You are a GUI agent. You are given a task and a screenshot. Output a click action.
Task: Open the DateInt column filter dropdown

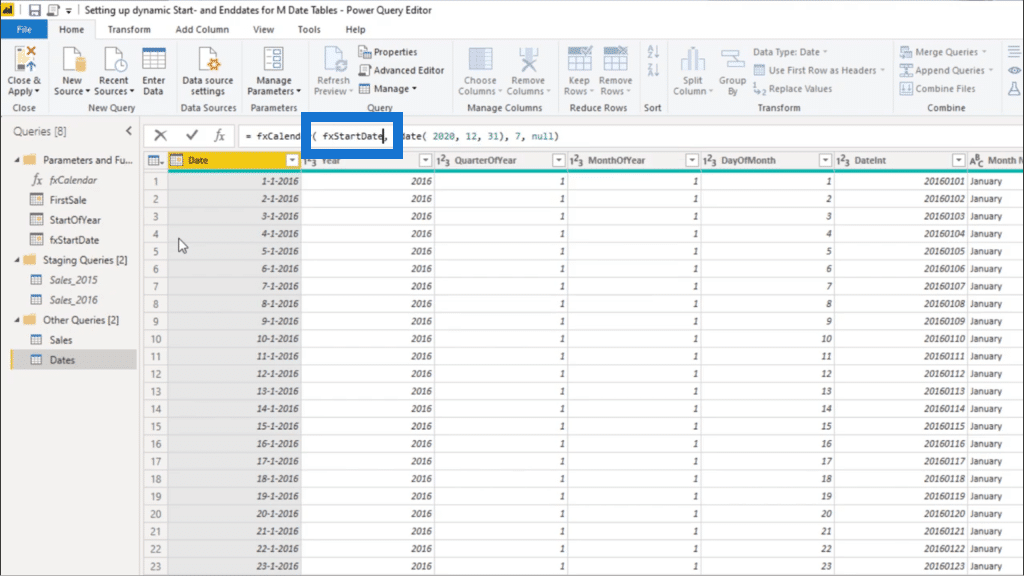pyautogui.click(x=958, y=160)
